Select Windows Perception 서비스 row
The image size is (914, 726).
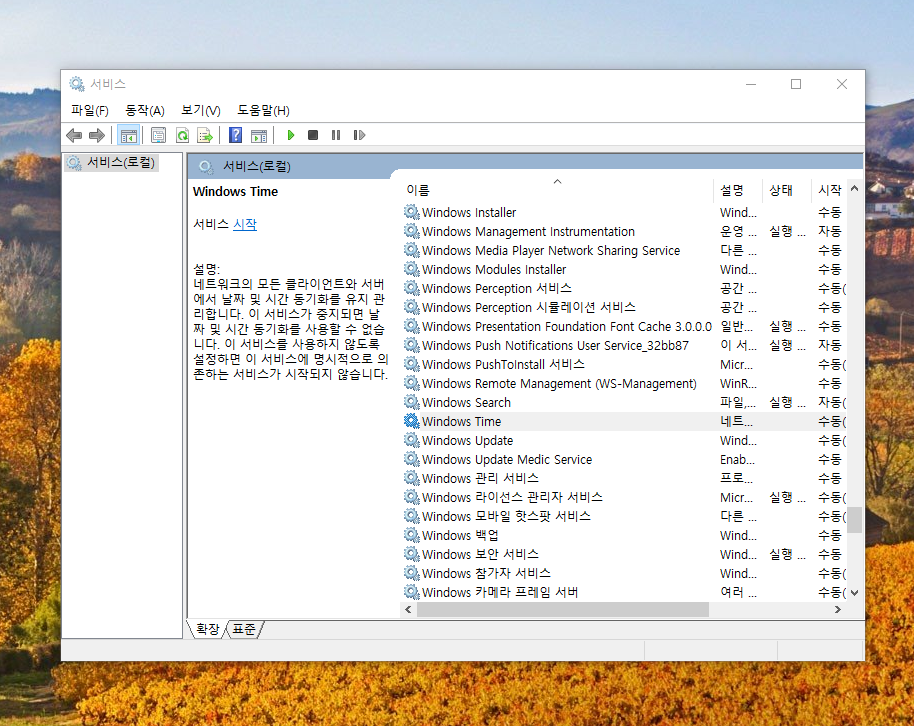point(624,288)
